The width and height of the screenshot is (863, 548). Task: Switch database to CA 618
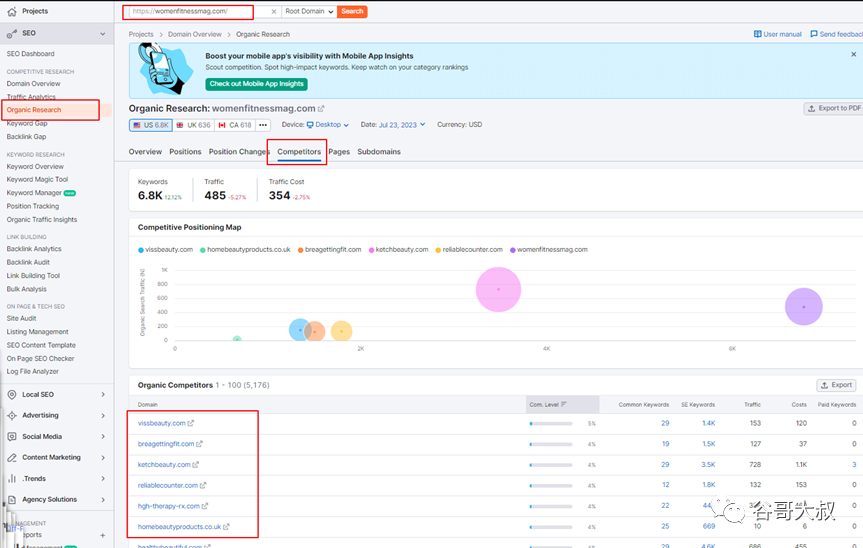[235, 125]
